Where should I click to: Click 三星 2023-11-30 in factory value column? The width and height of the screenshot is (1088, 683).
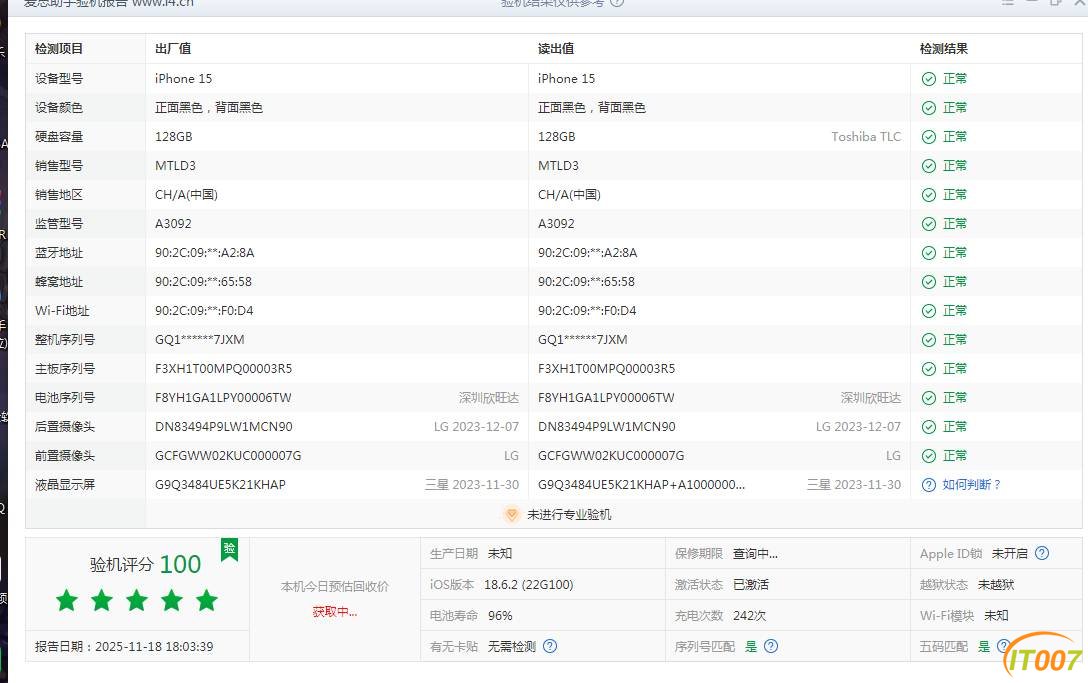[472, 484]
